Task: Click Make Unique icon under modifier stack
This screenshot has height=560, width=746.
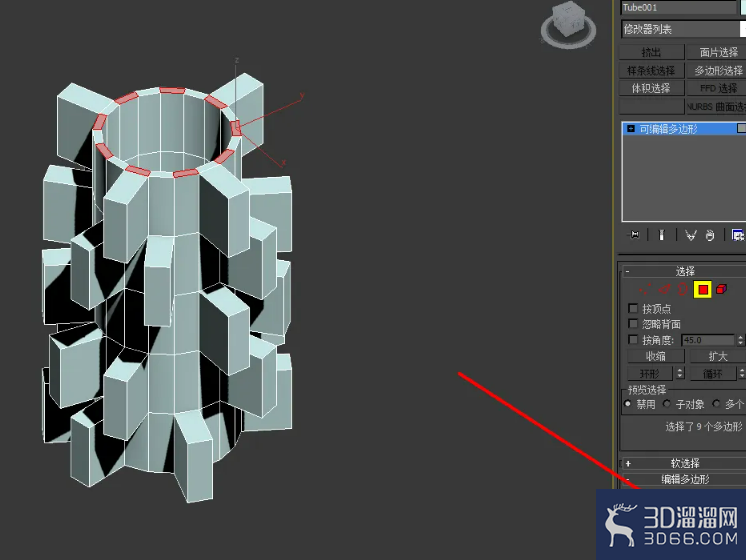Action: click(690, 235)
